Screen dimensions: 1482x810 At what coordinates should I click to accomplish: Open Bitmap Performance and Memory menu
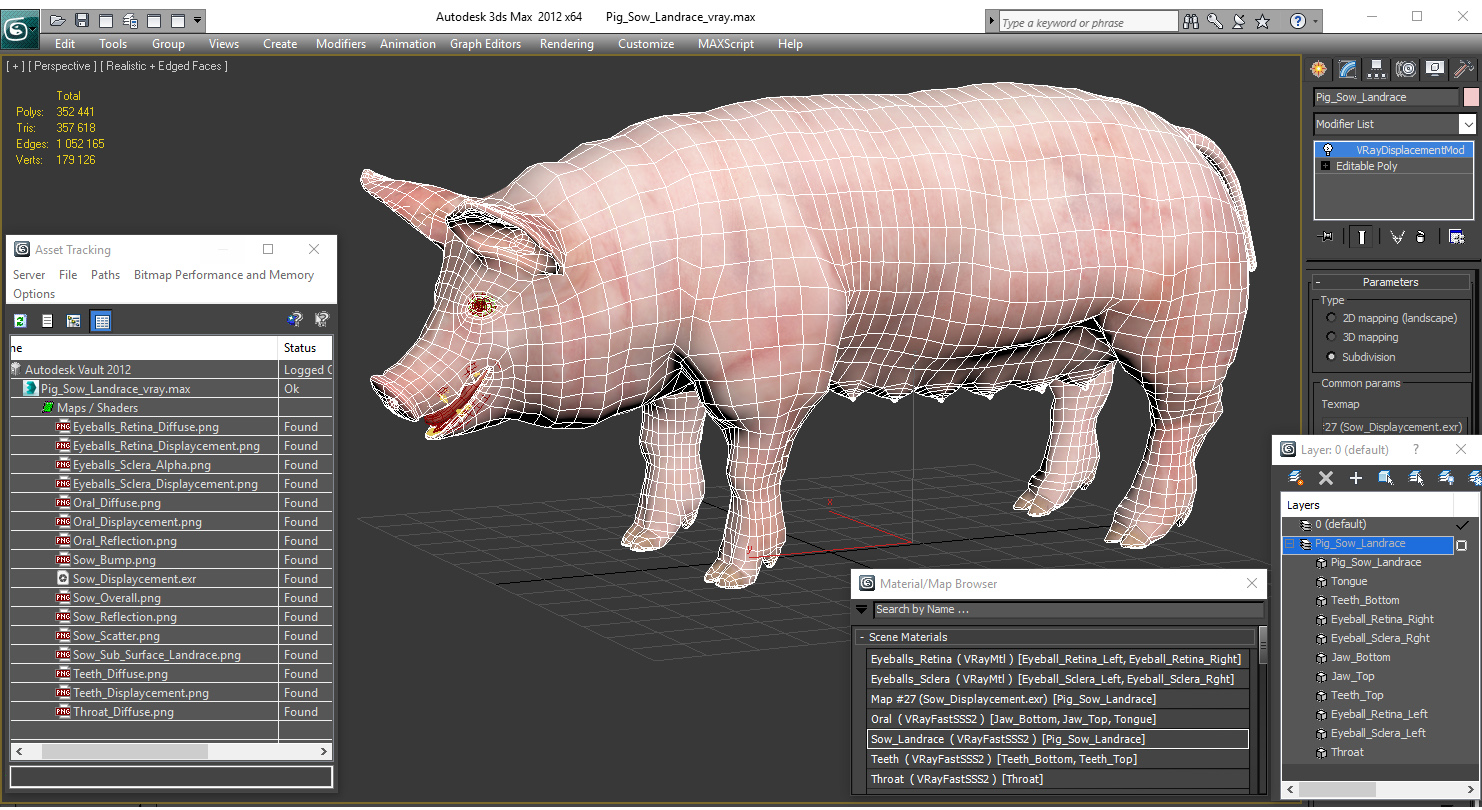(x=224, y=275)
